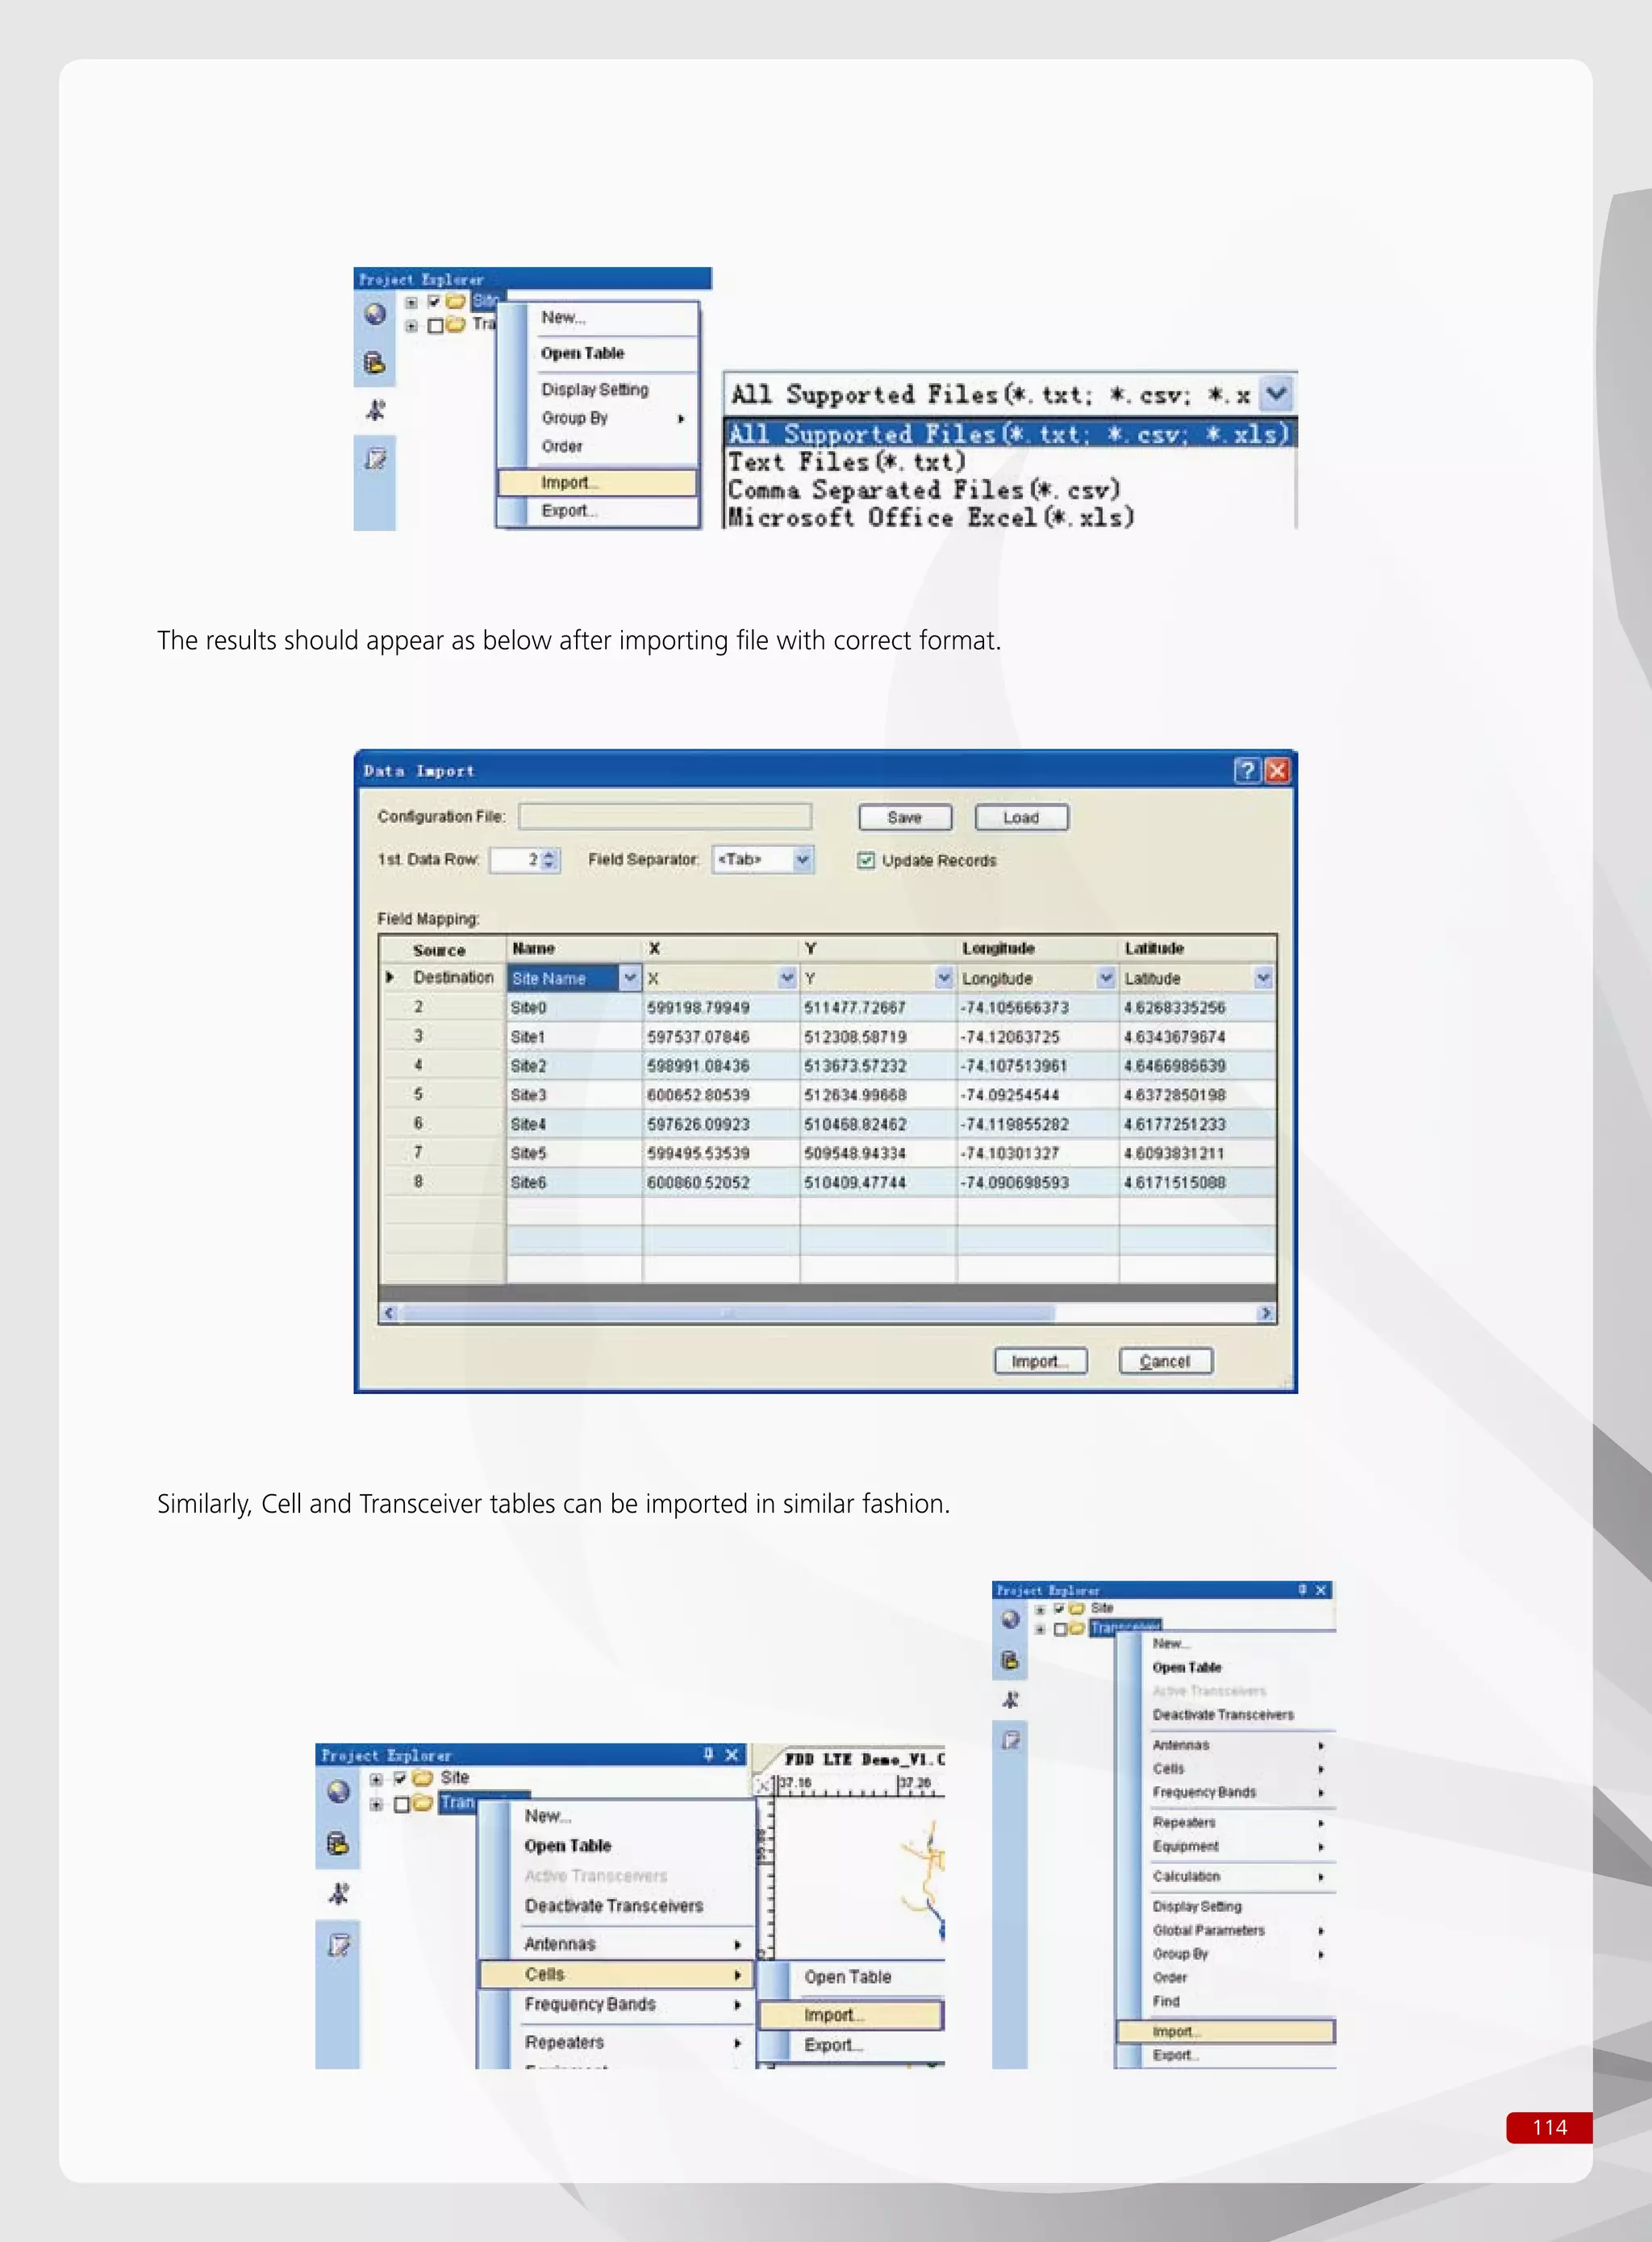1652x2242 pixels.
Task: Click the Import... button in Data Import dialog
Action: [x=1040, y=1361]
